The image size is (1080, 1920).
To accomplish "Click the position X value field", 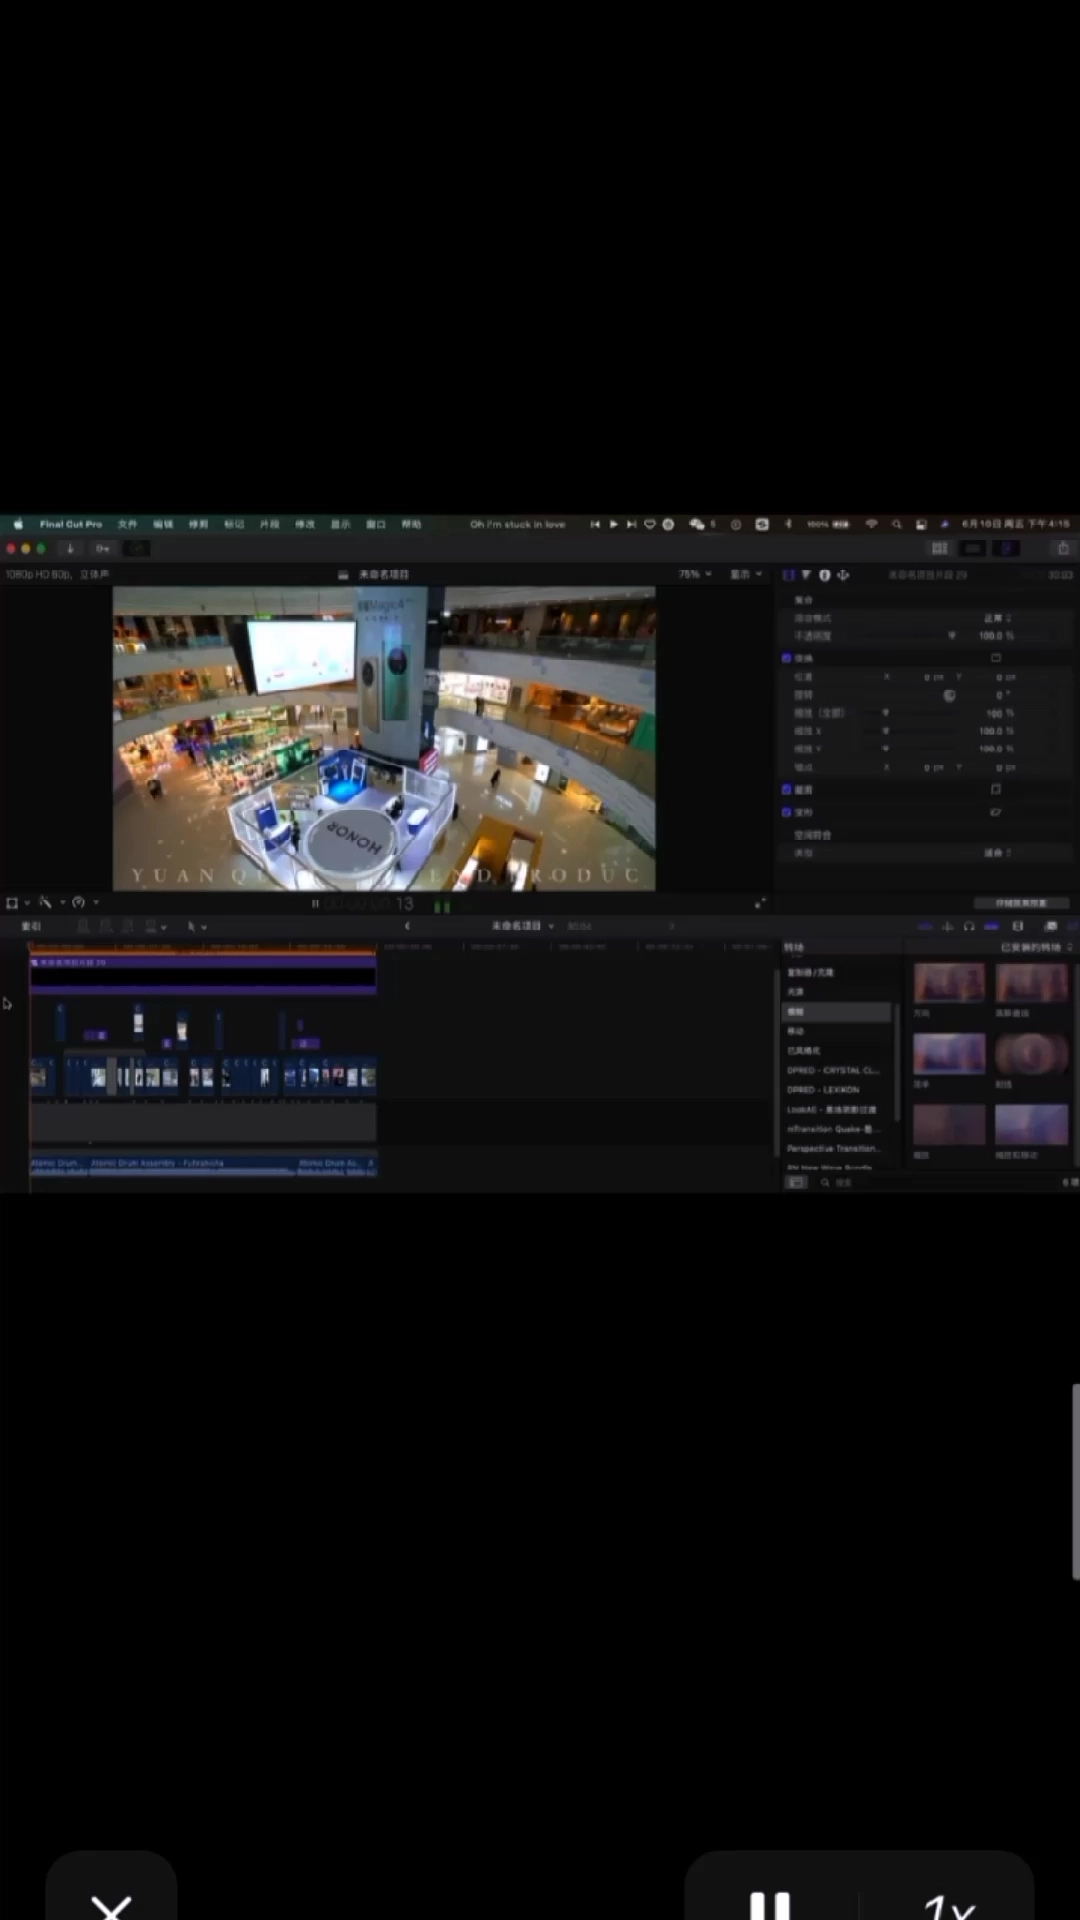I will click(933, 677).
